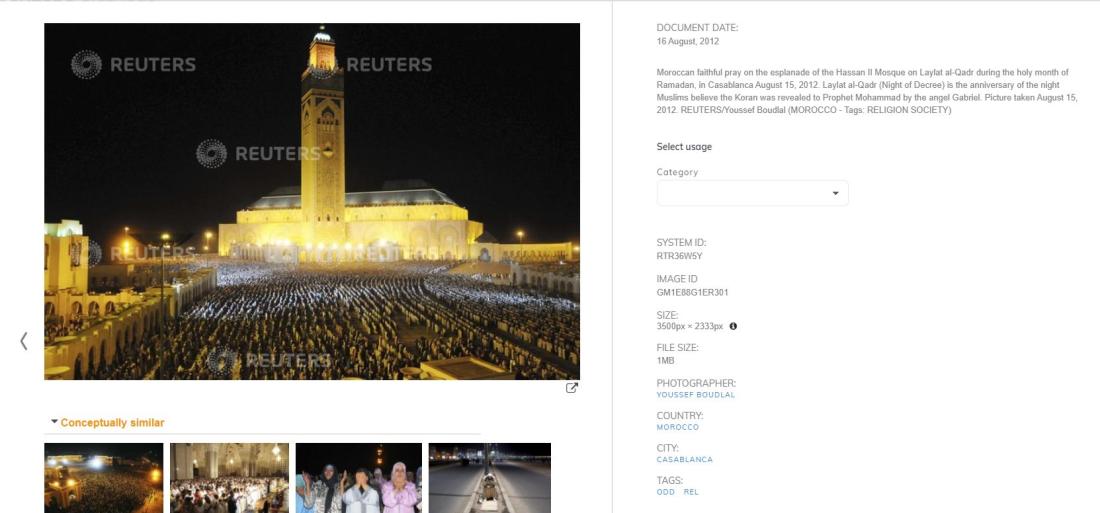This screenshot has height=513, width=1100.
Task: Show size info tooltip icon
Action: click(733, 326)
